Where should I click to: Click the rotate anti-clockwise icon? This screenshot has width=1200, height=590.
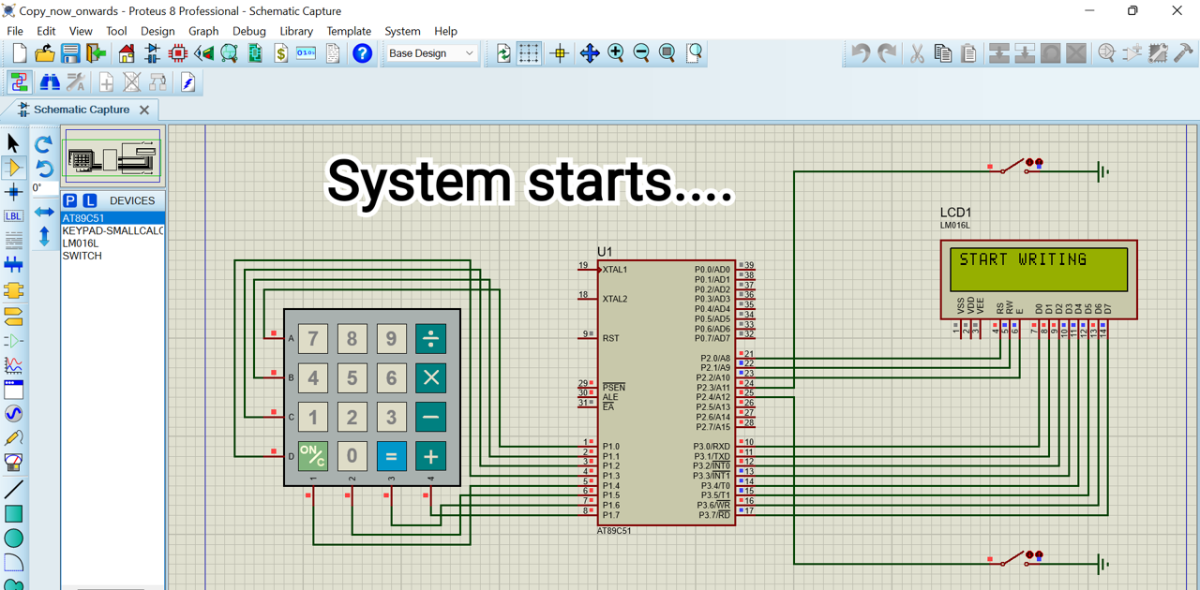tap(44, 168)
